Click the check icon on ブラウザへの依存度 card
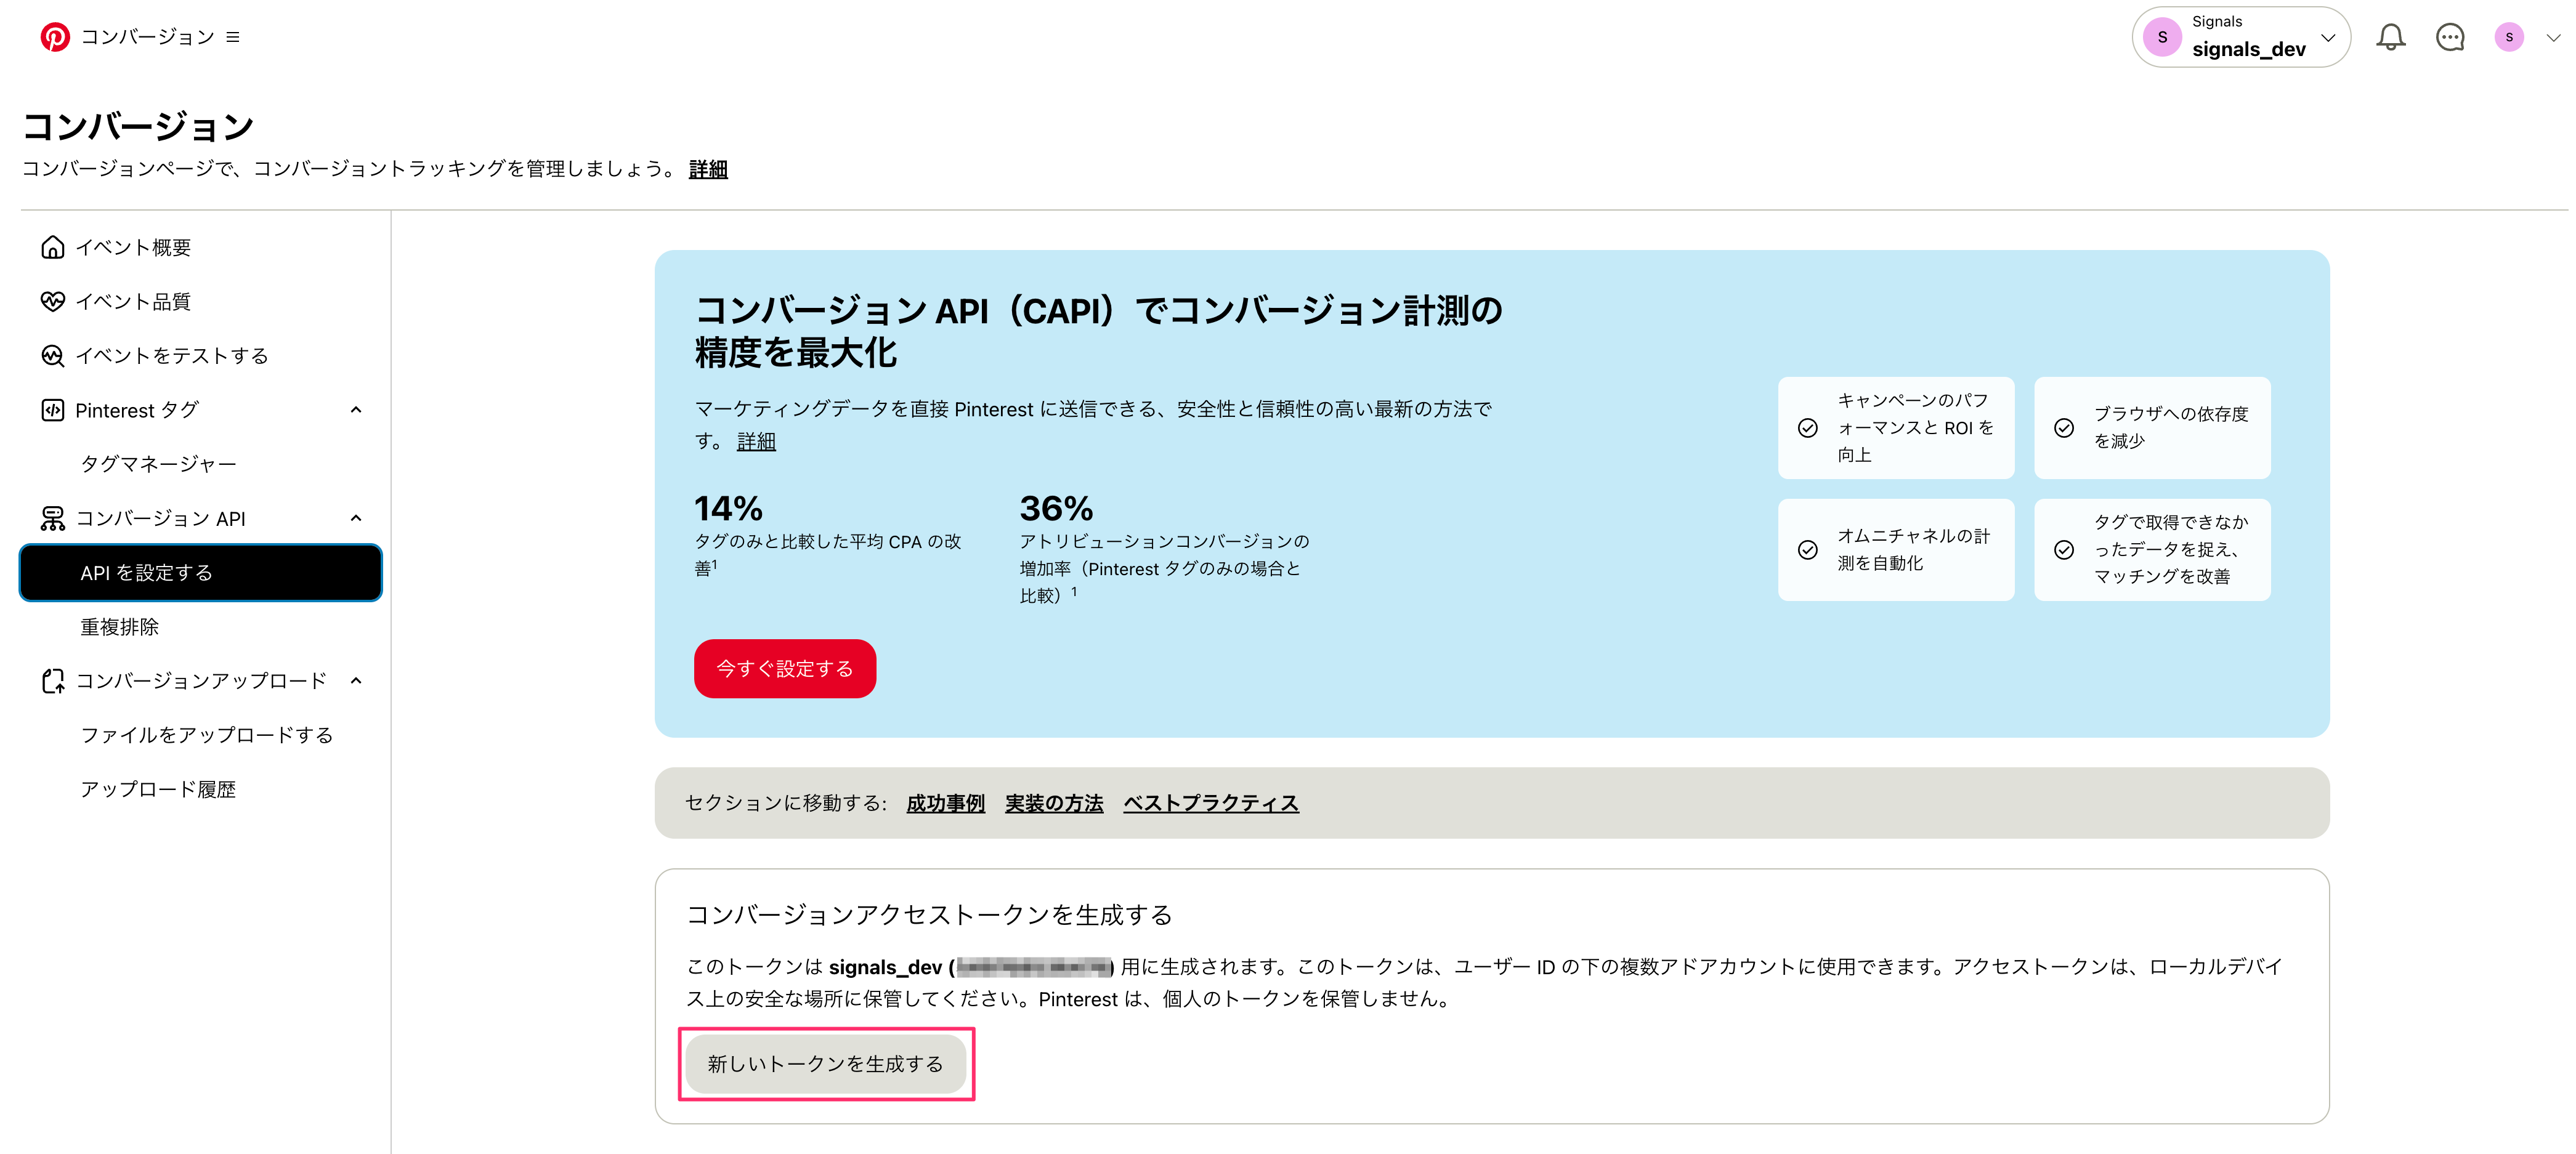Screen dimensions: 2576x1154 point(2064,428)
